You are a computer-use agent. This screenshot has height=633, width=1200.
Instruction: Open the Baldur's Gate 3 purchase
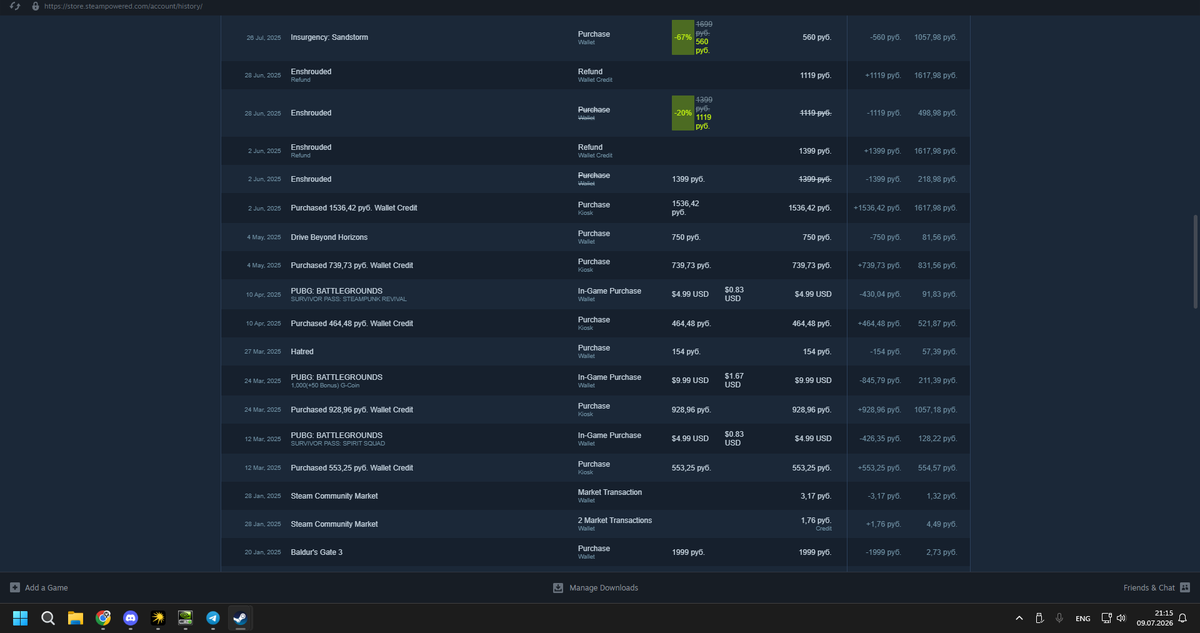point(596,552)
